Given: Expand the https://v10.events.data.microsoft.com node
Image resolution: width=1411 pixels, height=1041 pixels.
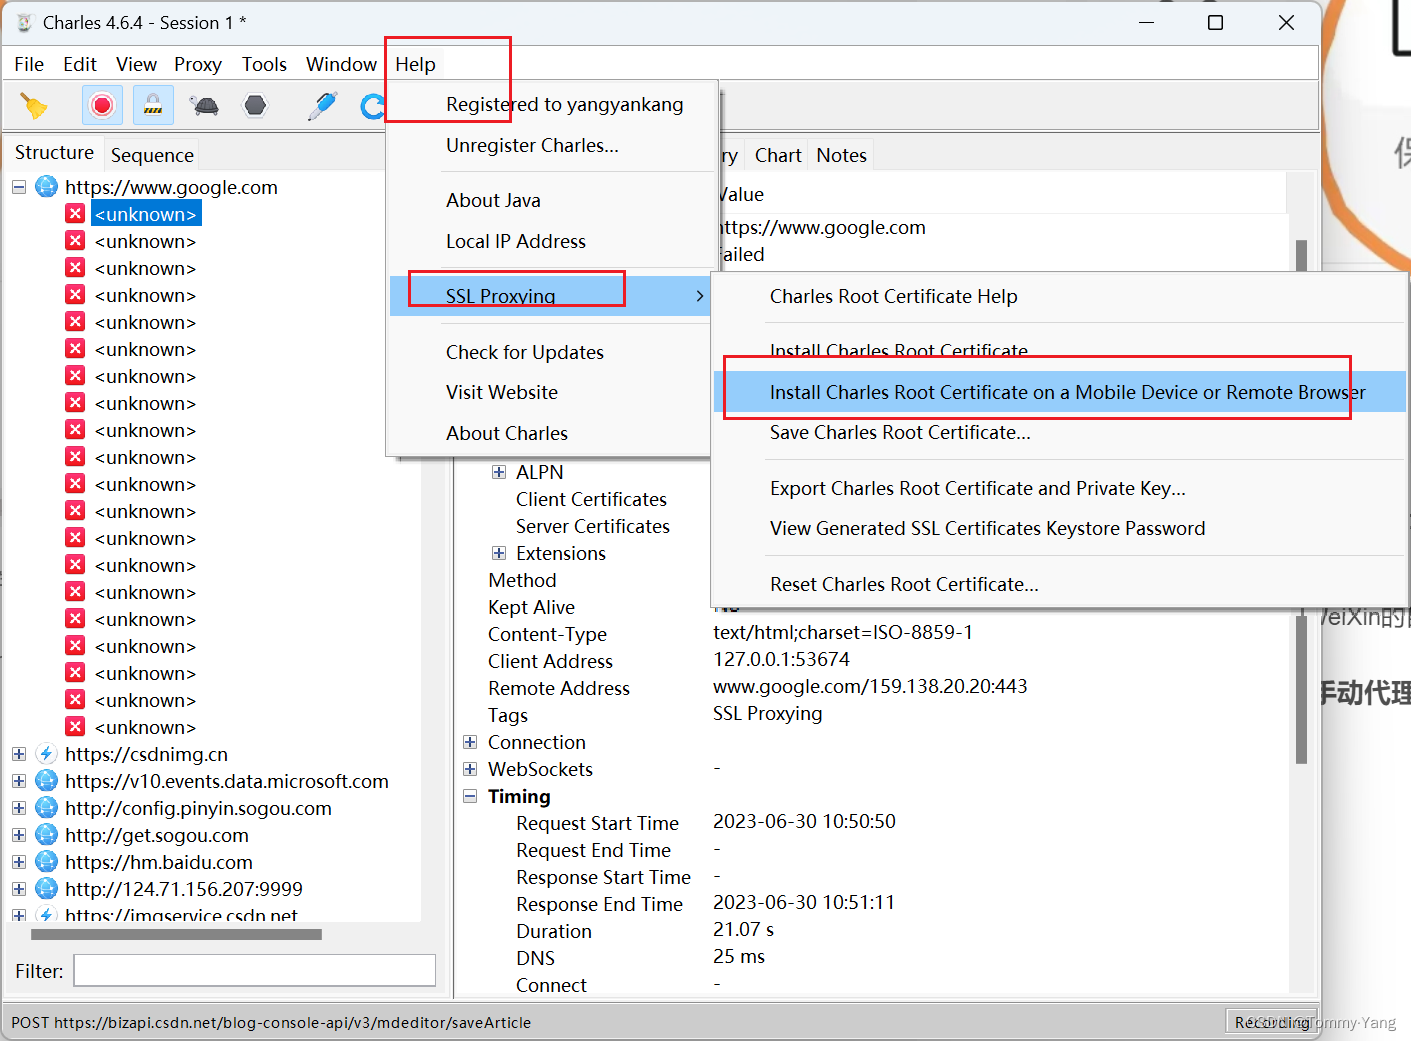Looking at the screenshot, I should pyautogui.click(x=19, y=781).
